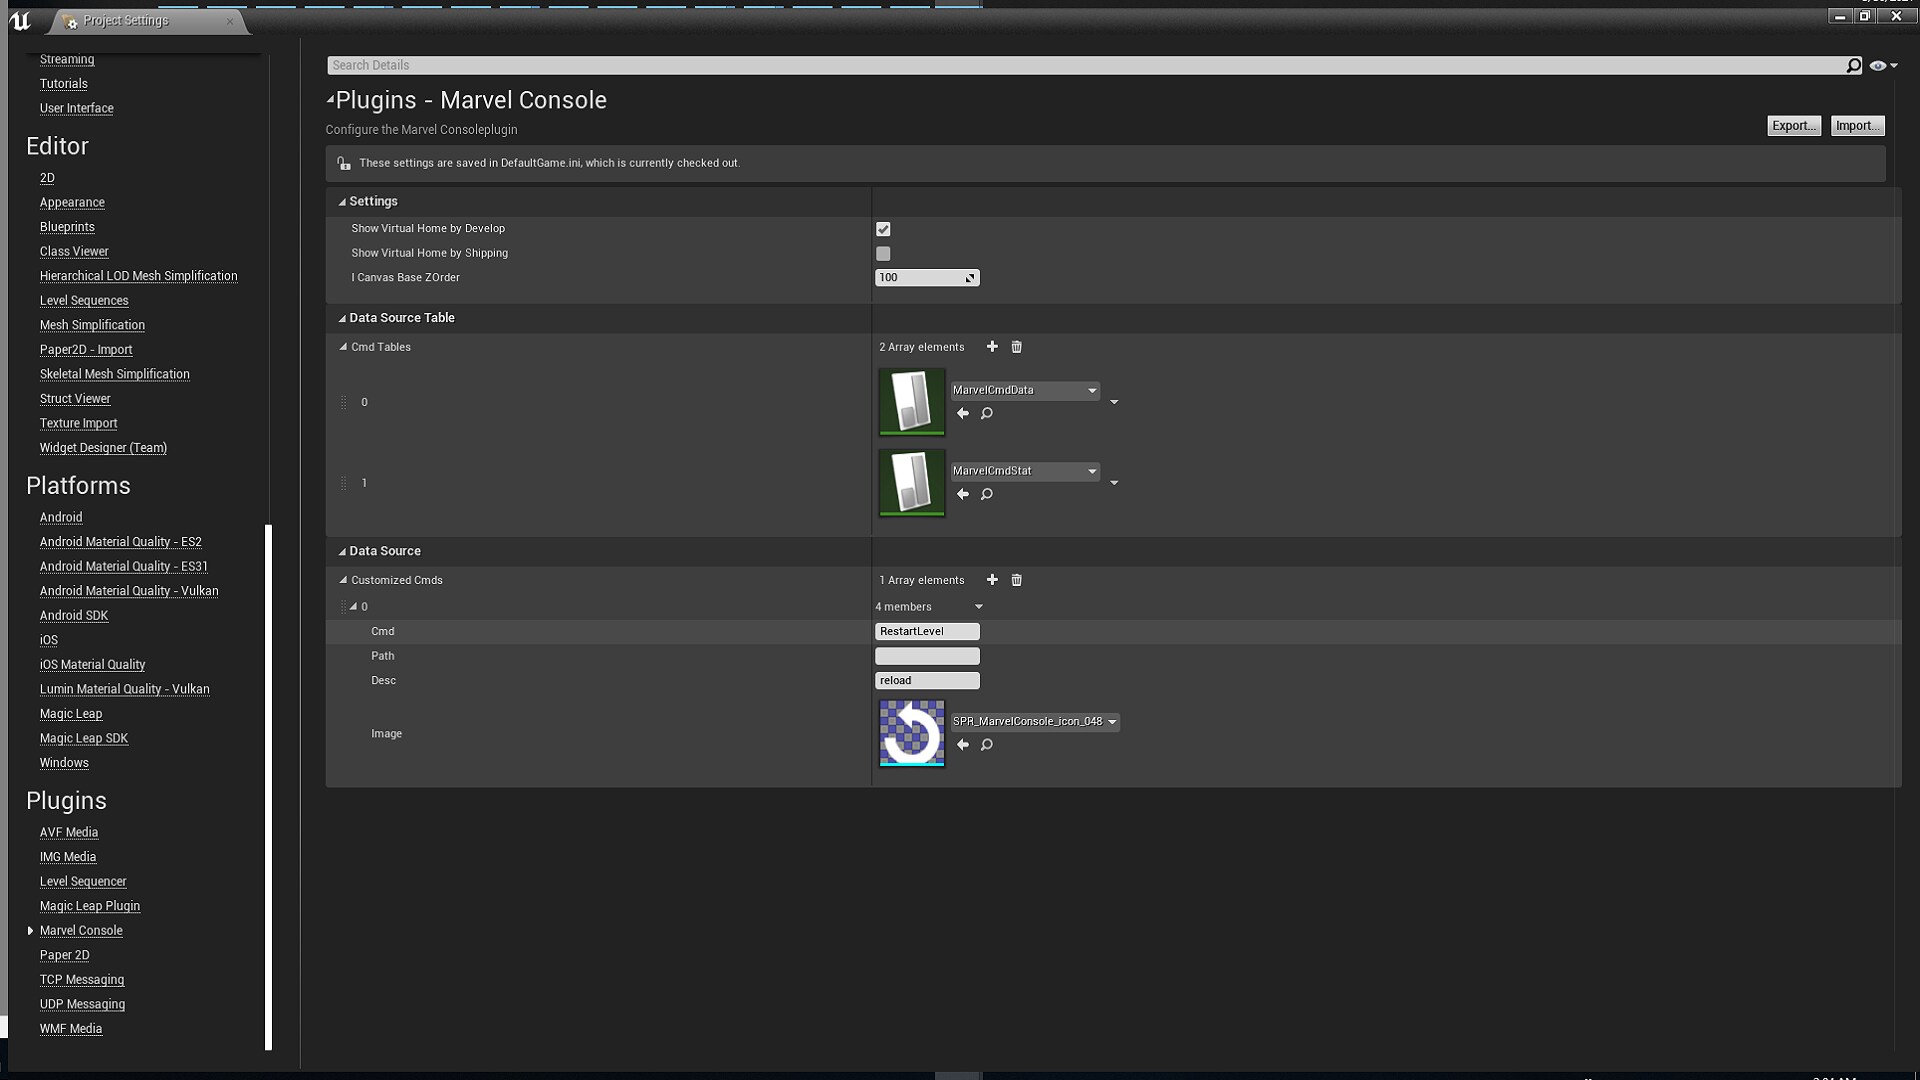This screenshot has width=1920, height=1080.
Task: Select the Marvel Console plugin in sidebar
Action: [81, 930]
